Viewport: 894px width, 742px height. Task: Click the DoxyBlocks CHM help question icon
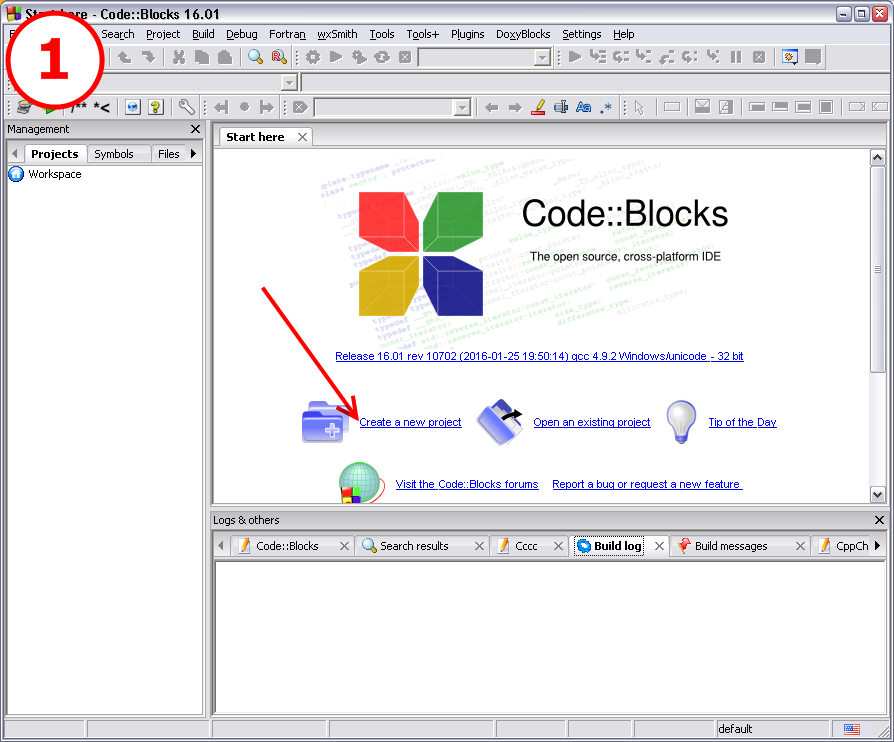[x=156, y=107]
